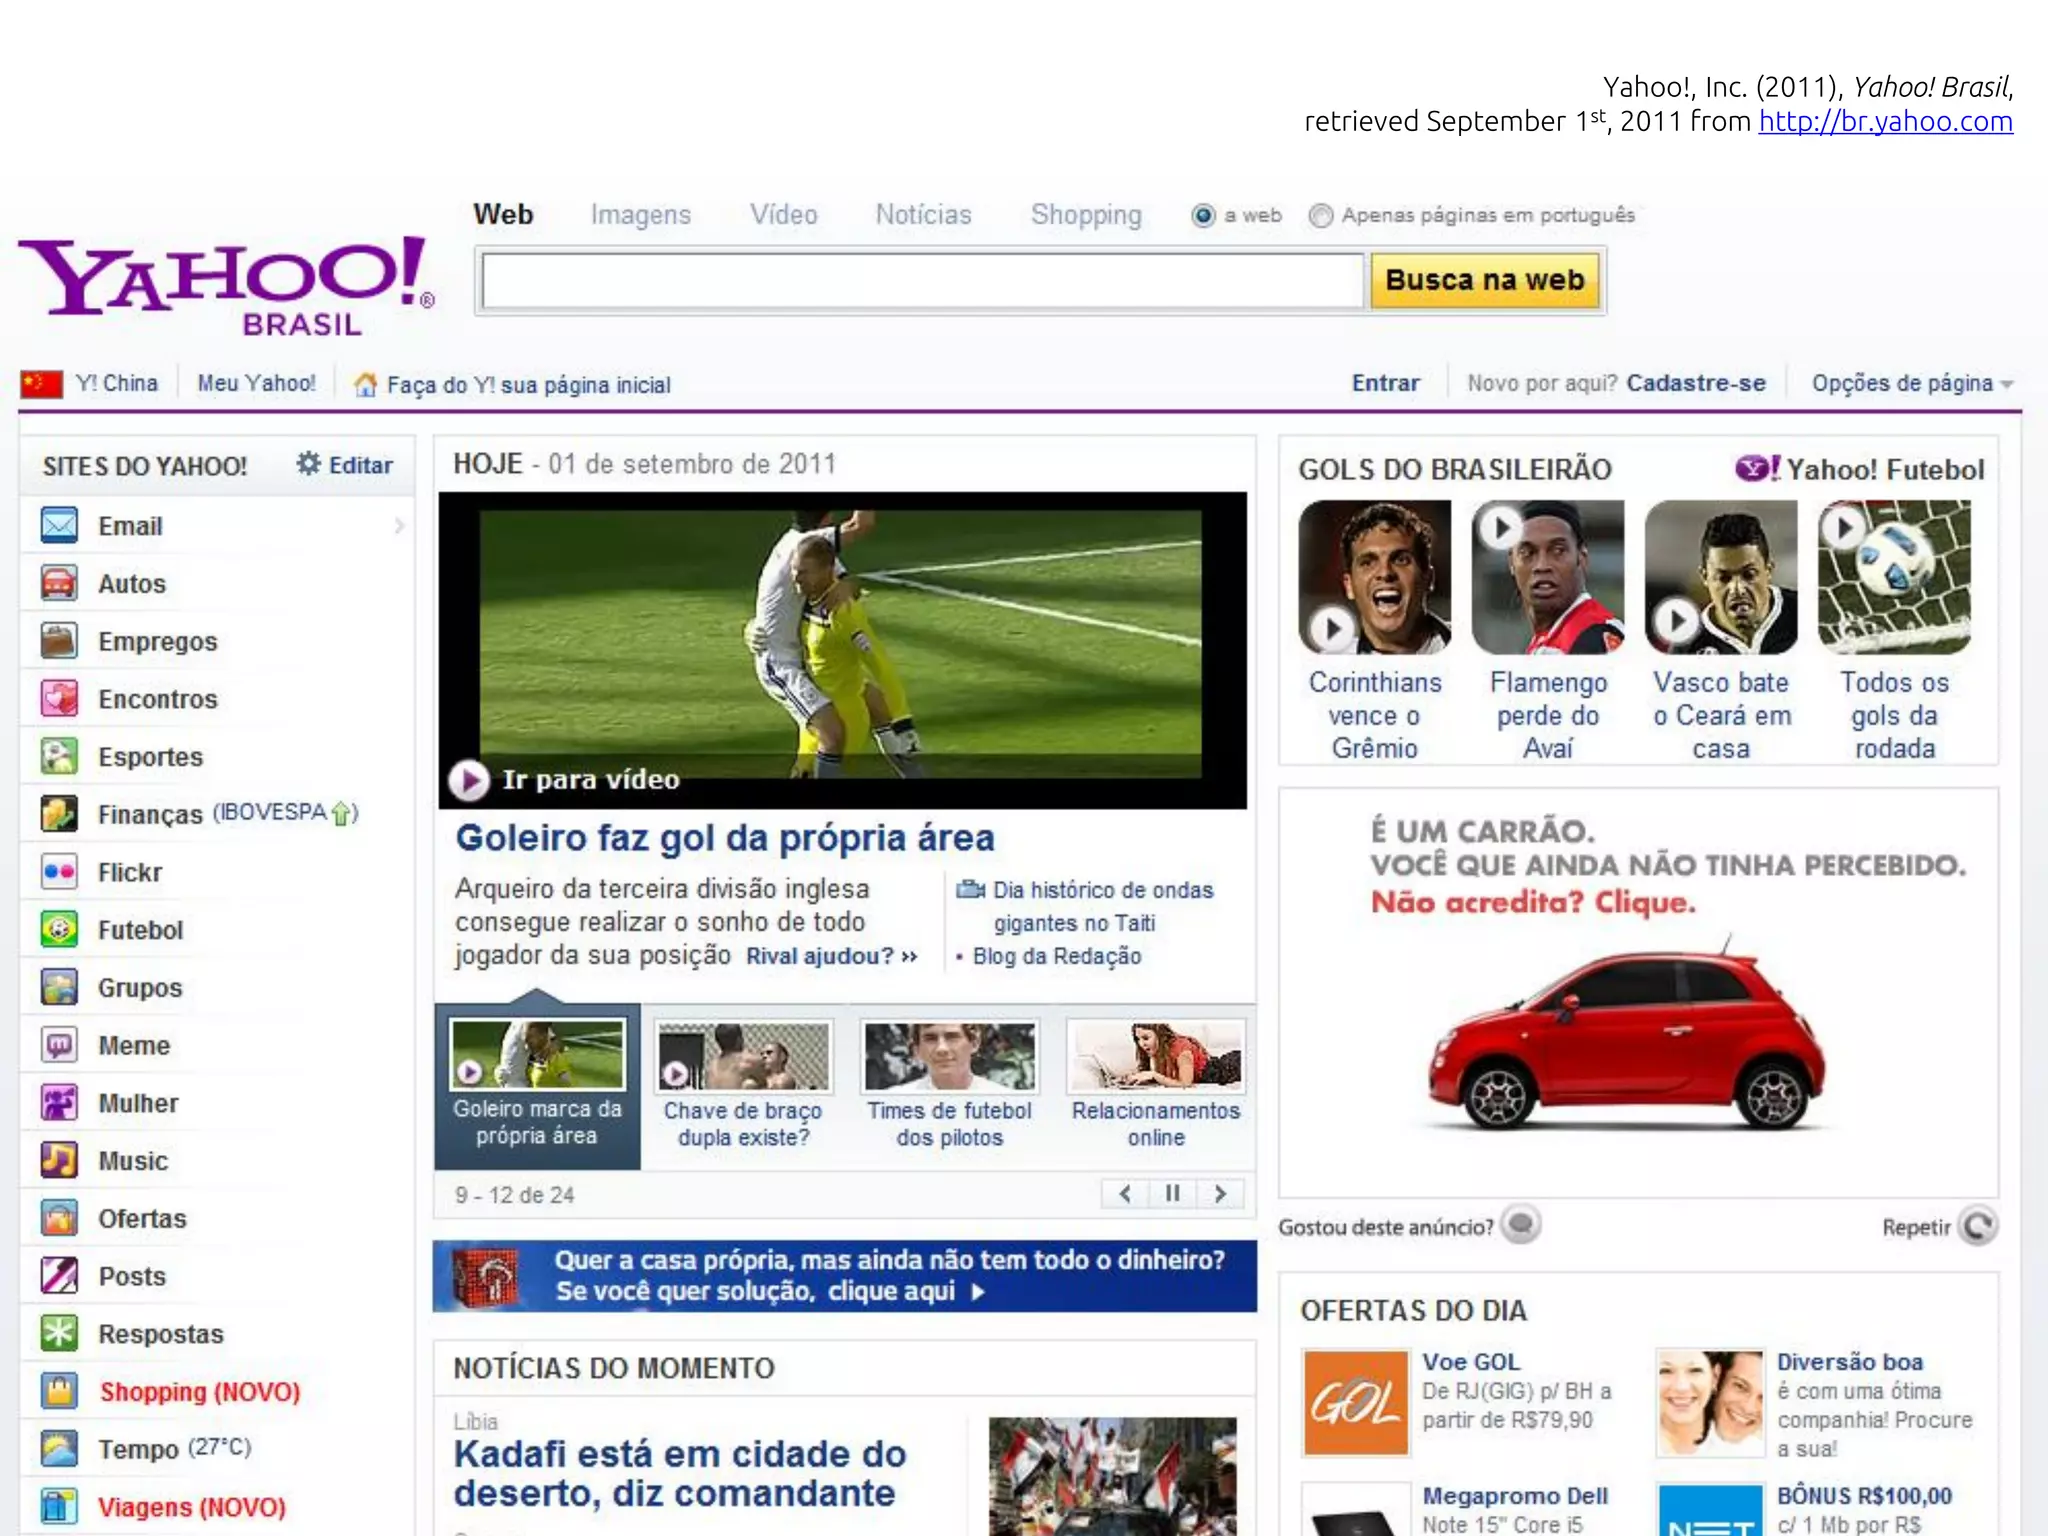Click the Esportes icon
2048x1536 pixels.
(x=59, y=756)
